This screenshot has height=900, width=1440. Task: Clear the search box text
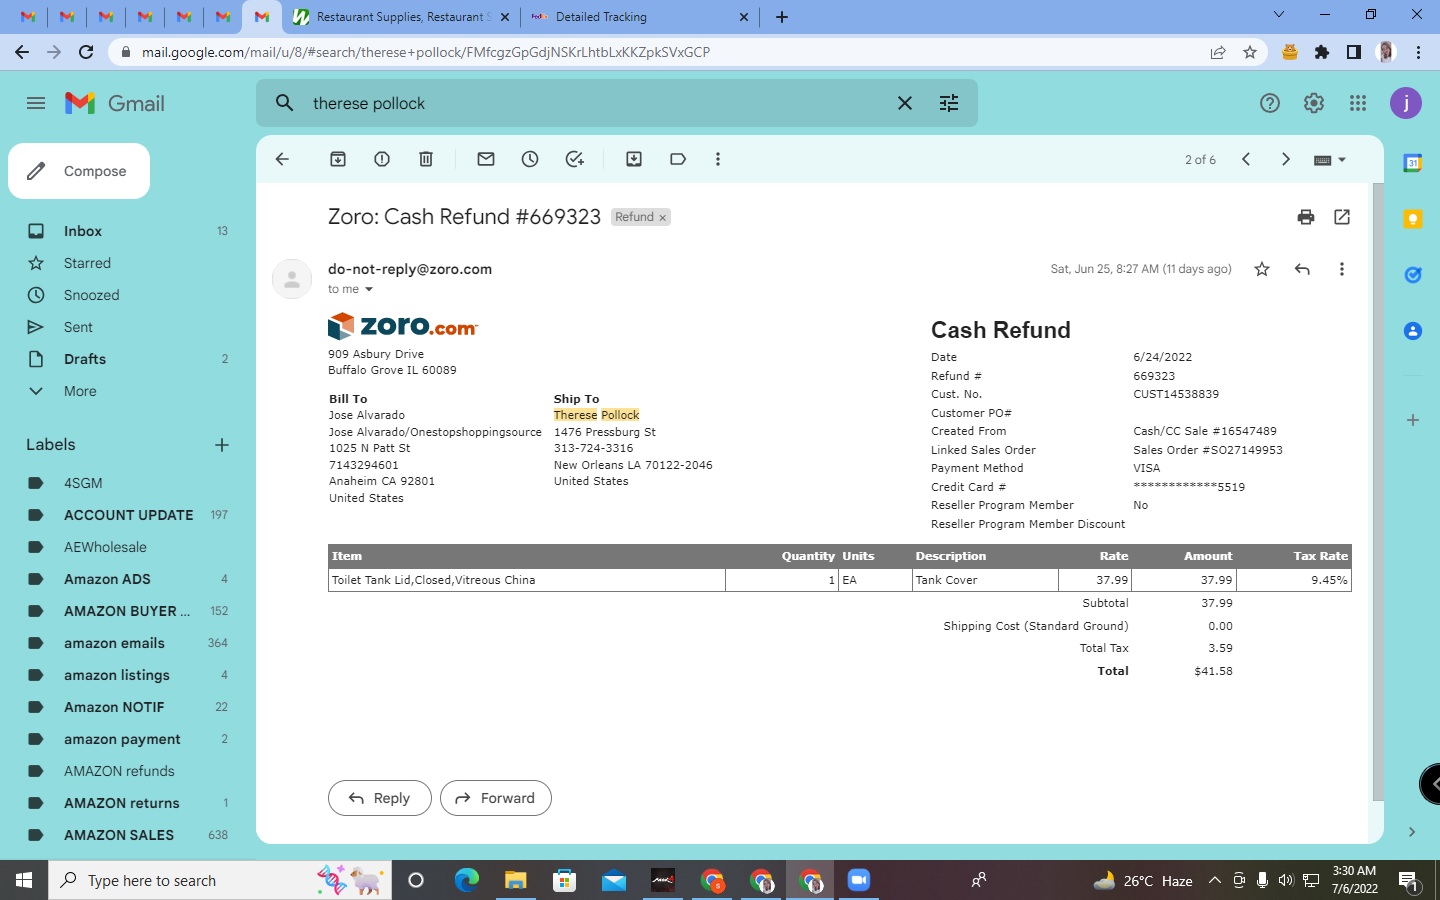pyautogui.click(x=905, y=103)
